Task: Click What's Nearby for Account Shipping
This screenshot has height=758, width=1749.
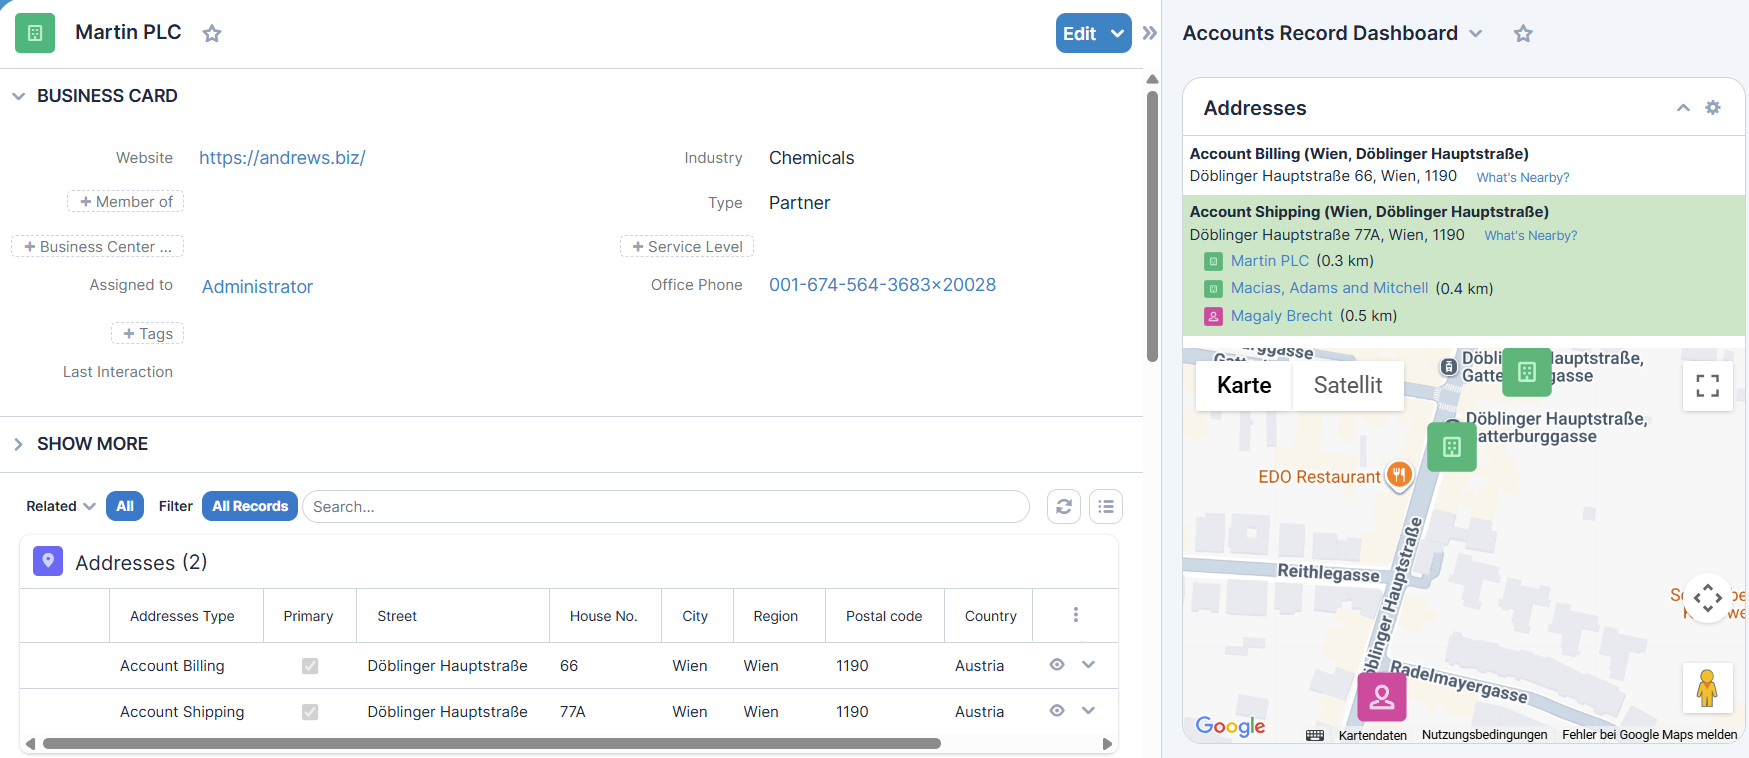Action: tap(1531, 235)
